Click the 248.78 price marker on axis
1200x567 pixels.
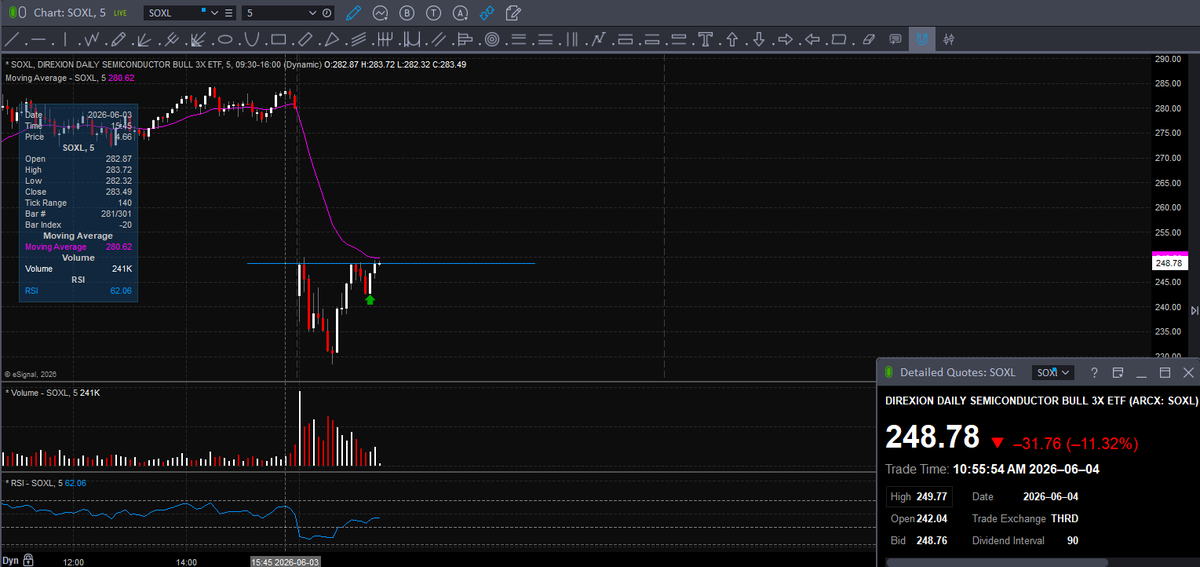[1168, 262]
